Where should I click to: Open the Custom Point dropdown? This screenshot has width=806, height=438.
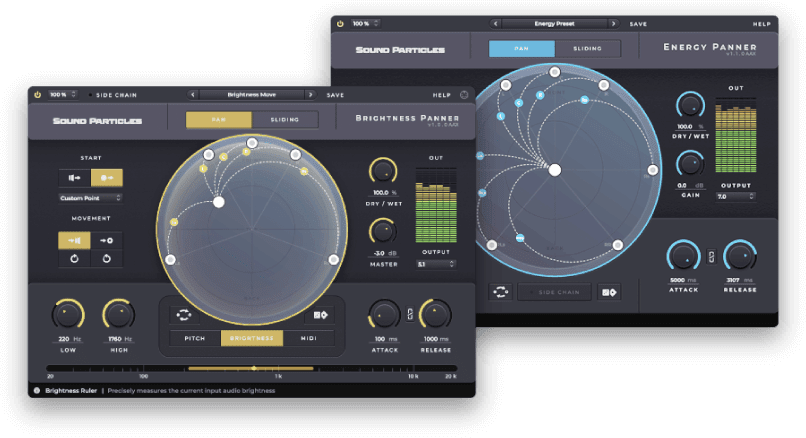pyautogui.click(x=90, y=198)
